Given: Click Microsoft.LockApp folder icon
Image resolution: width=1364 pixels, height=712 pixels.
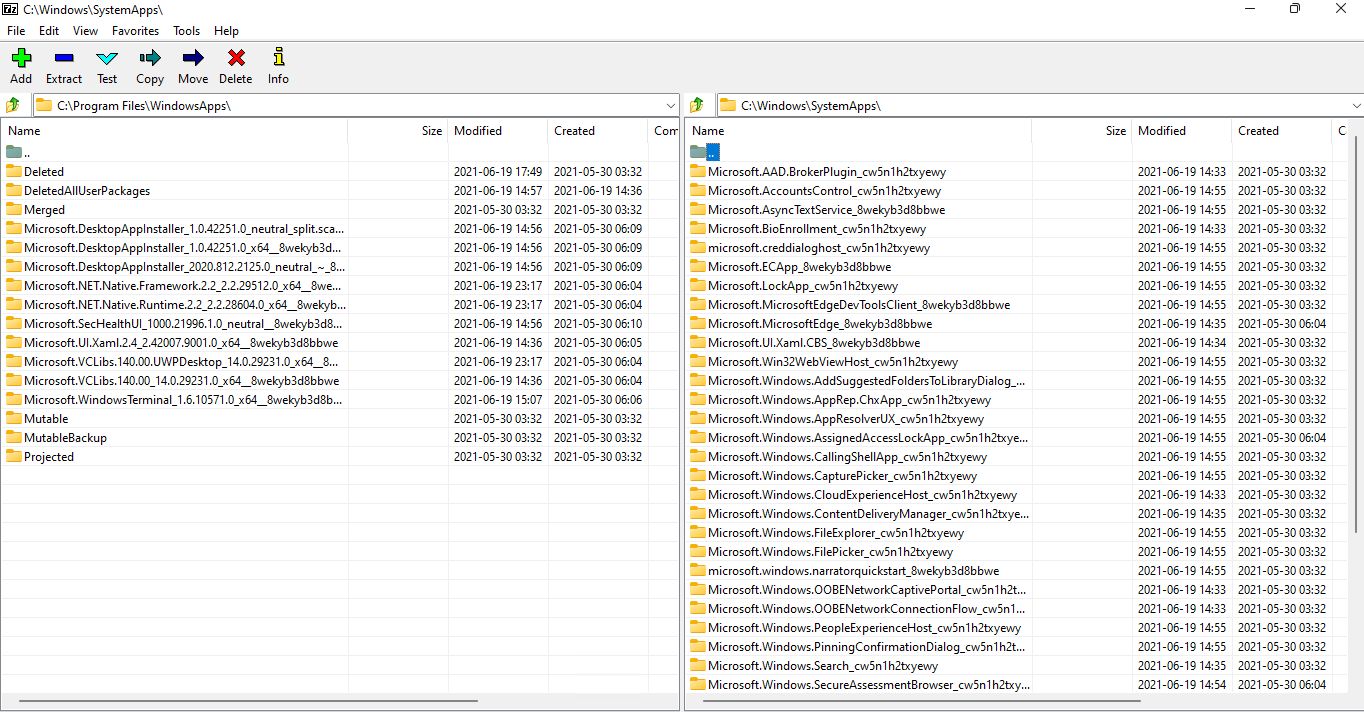Looking at the screenshot, I should pyautogui.click(x=698, y=285).
